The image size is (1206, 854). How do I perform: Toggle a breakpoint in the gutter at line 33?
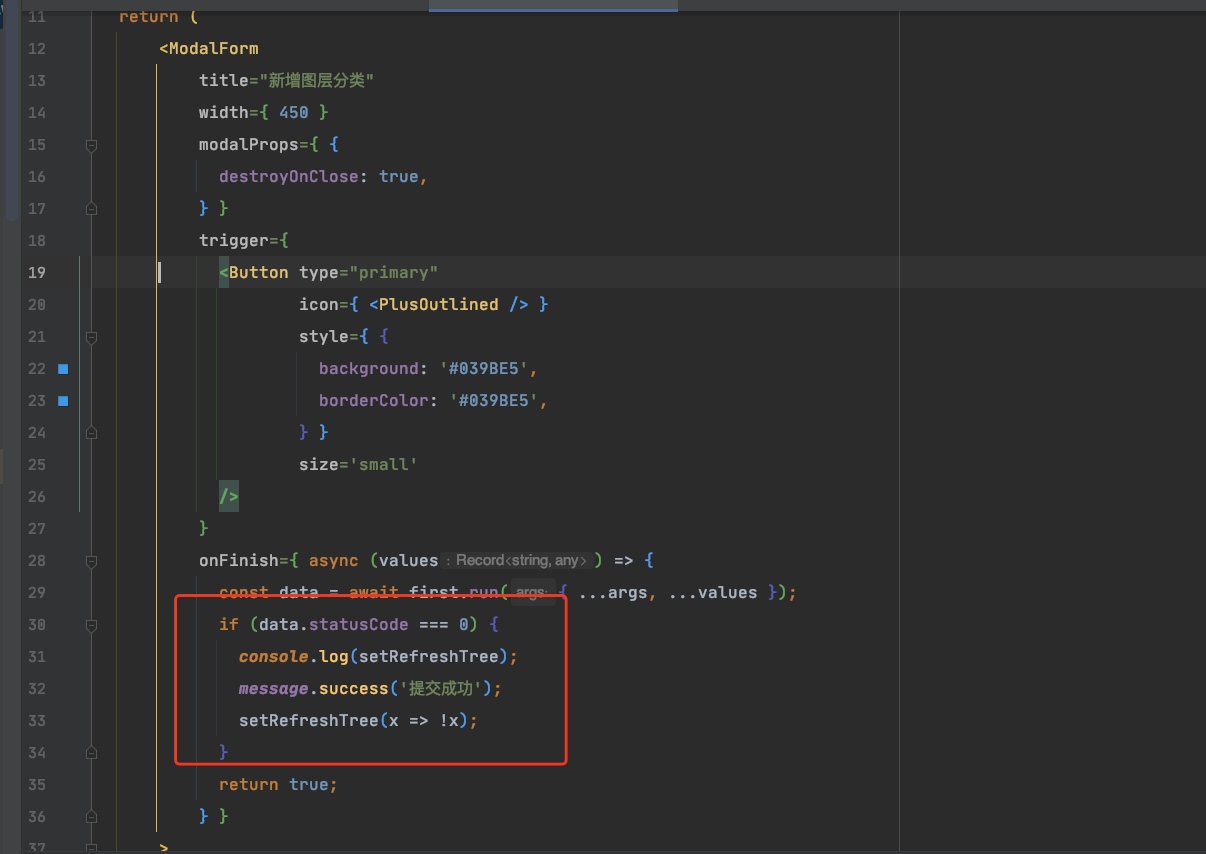[65, 720]
